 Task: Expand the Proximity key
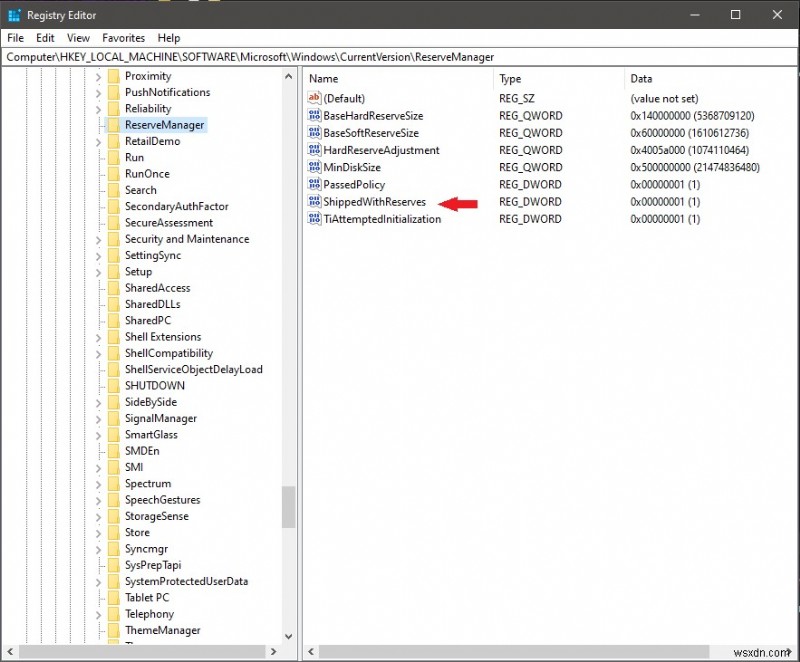pos(96,75)
